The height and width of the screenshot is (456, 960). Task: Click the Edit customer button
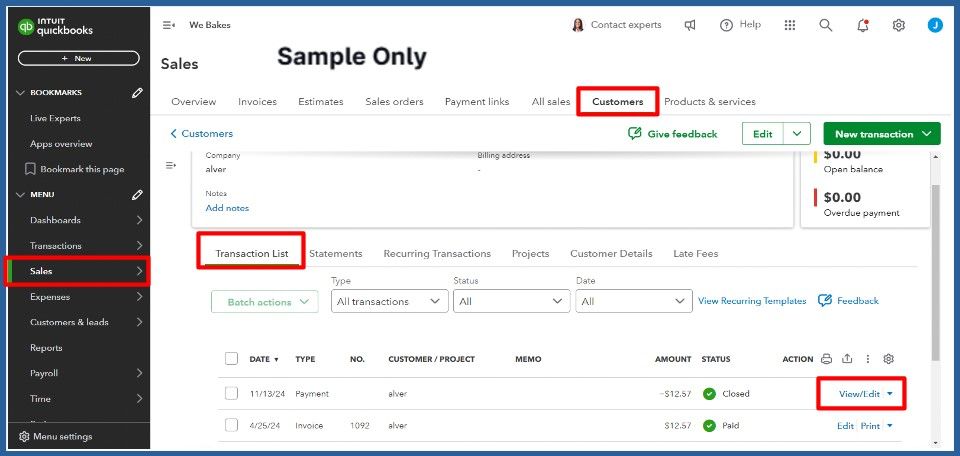pos(763,134)
